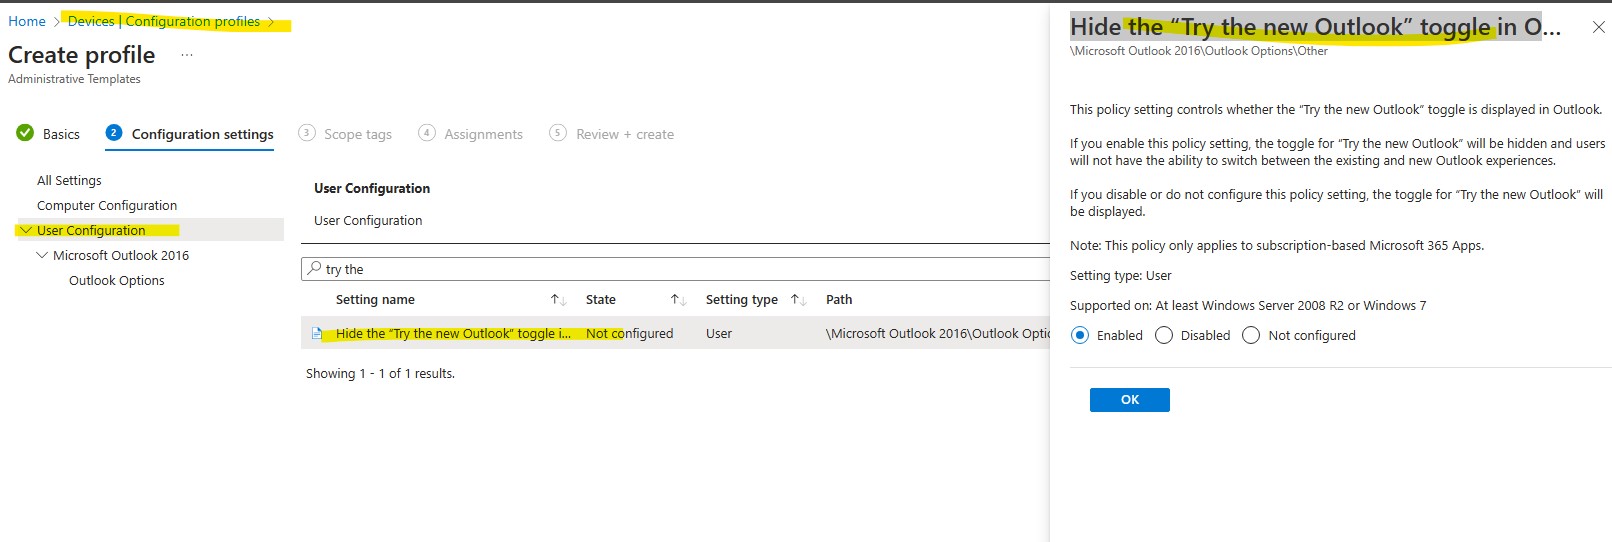Select All Settings in the tree
This screenshot has height=542, width=1612.
tap(69, 180)
